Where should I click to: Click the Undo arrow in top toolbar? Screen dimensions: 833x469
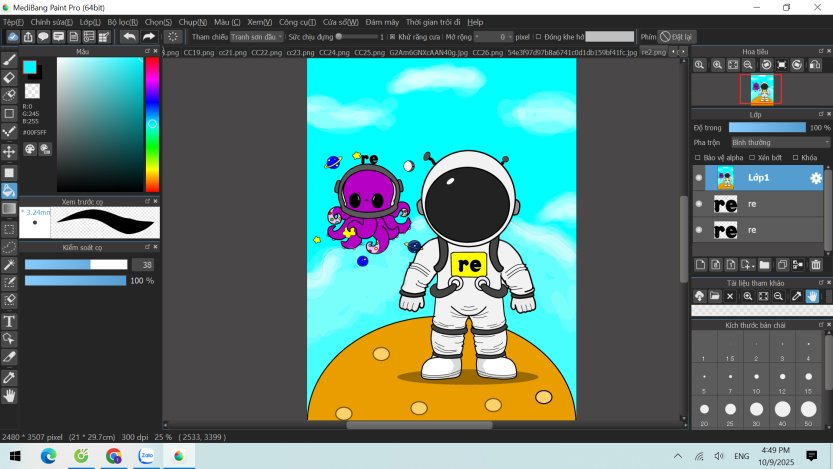tap(129, 37)
